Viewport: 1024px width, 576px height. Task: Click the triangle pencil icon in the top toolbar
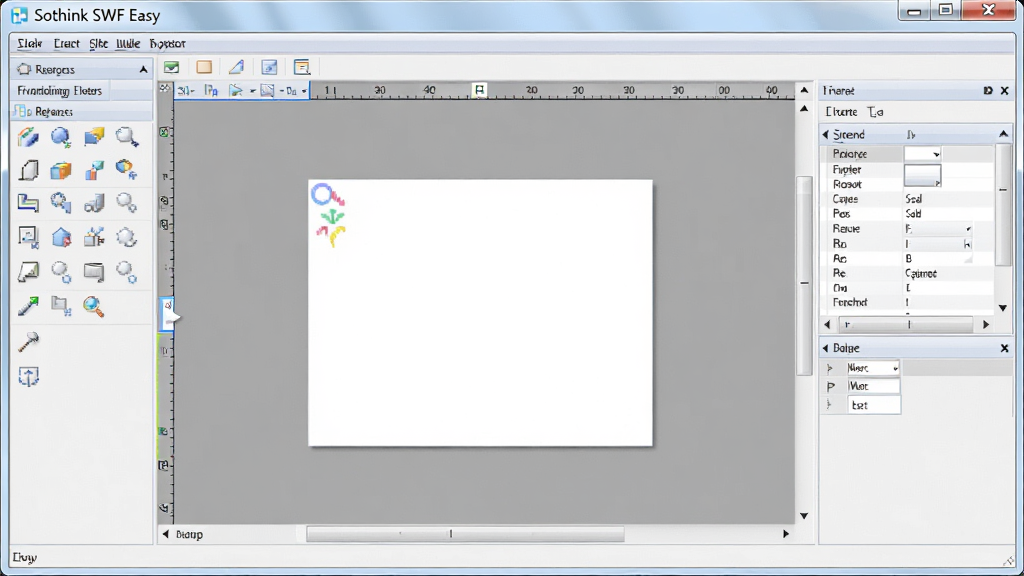click(236, 67)
